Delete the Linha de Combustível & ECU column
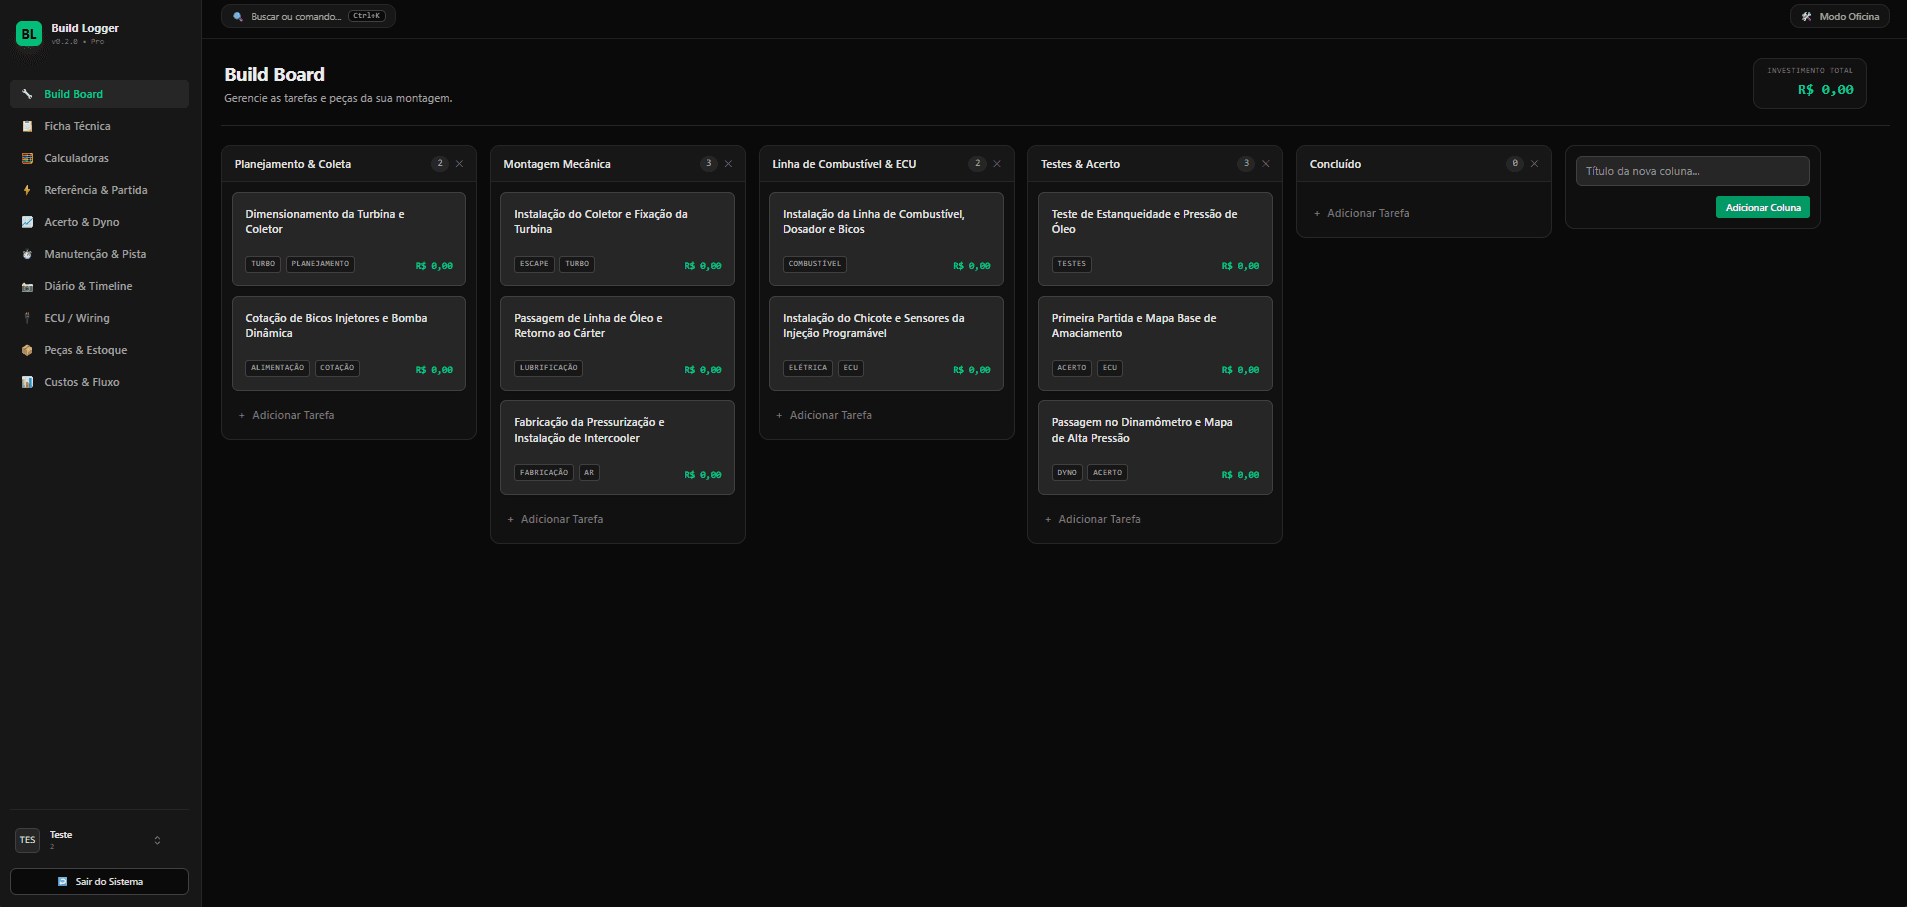Viewport: 1907px width, 907px height. coord(997,164)
